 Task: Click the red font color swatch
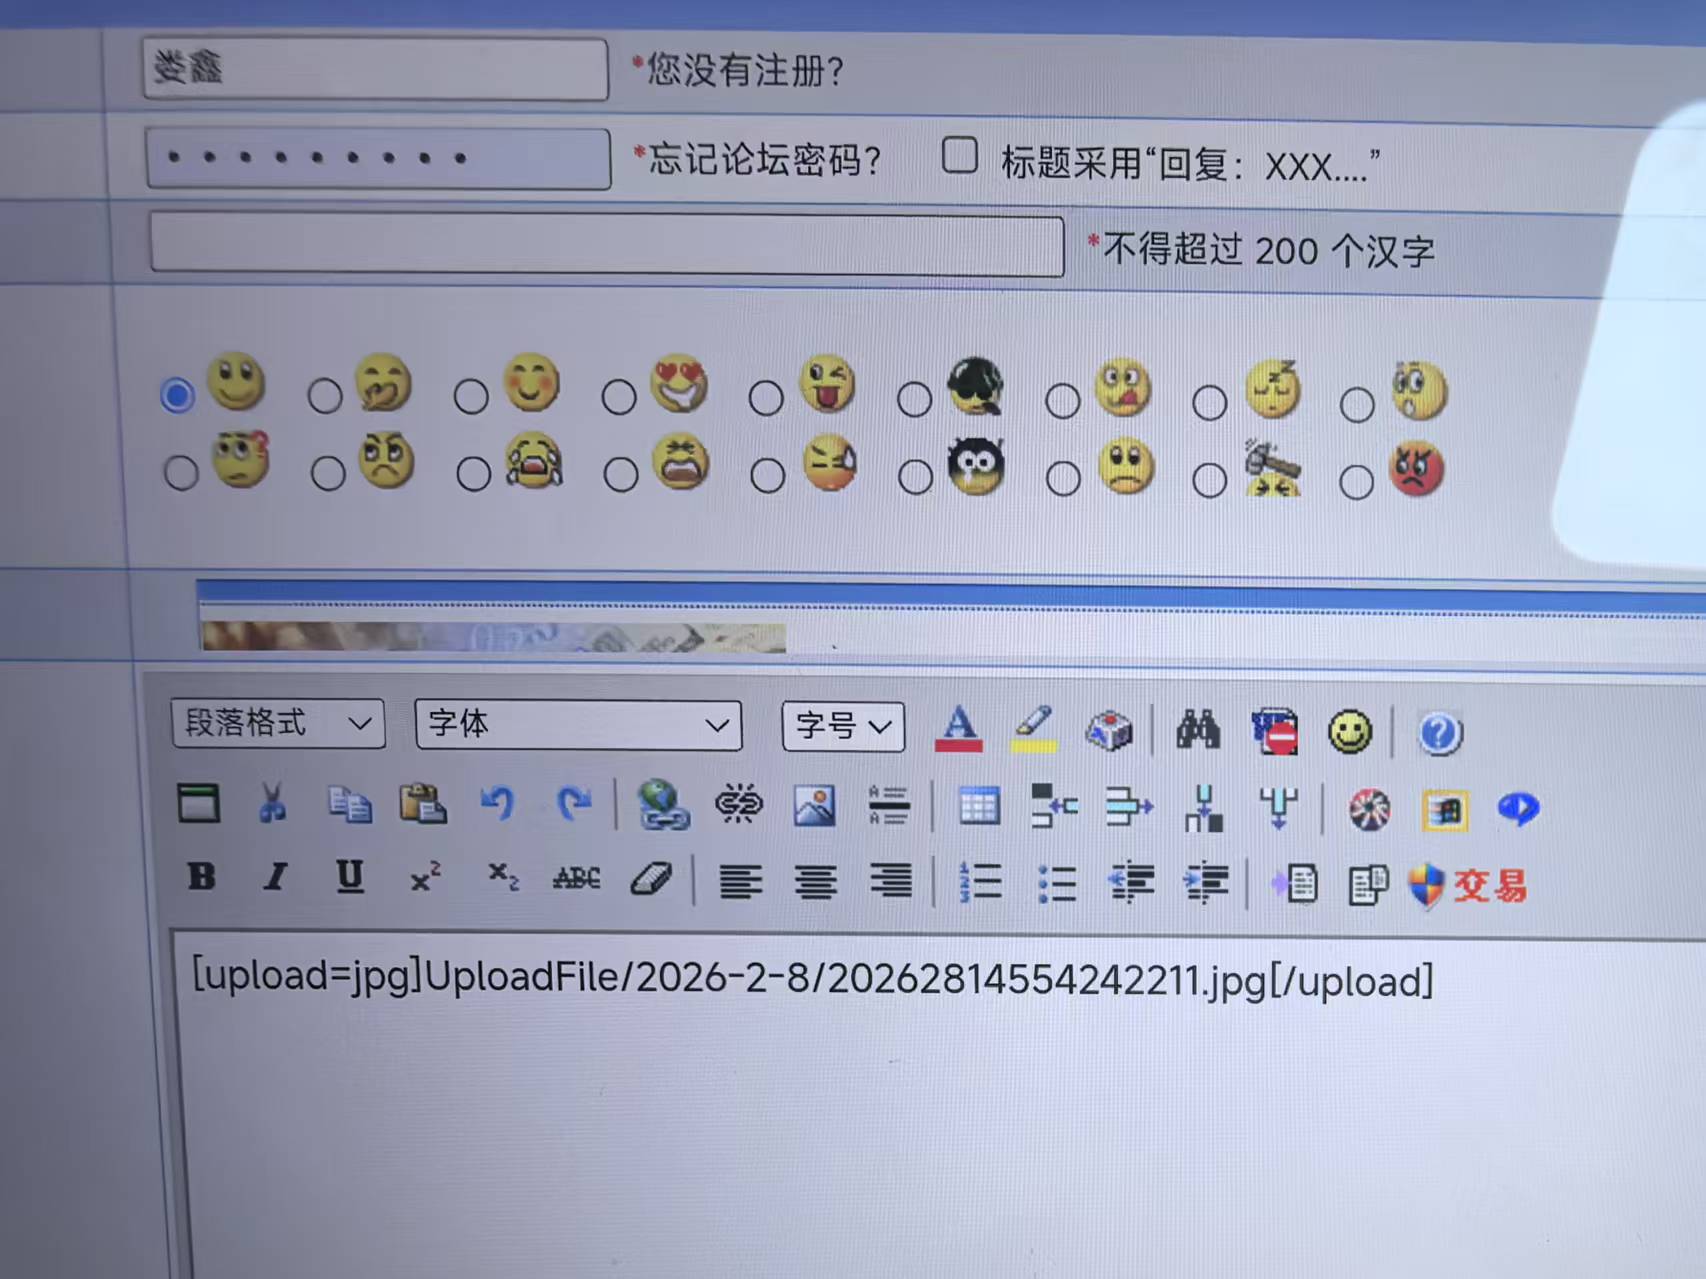(x=957, y=731)
